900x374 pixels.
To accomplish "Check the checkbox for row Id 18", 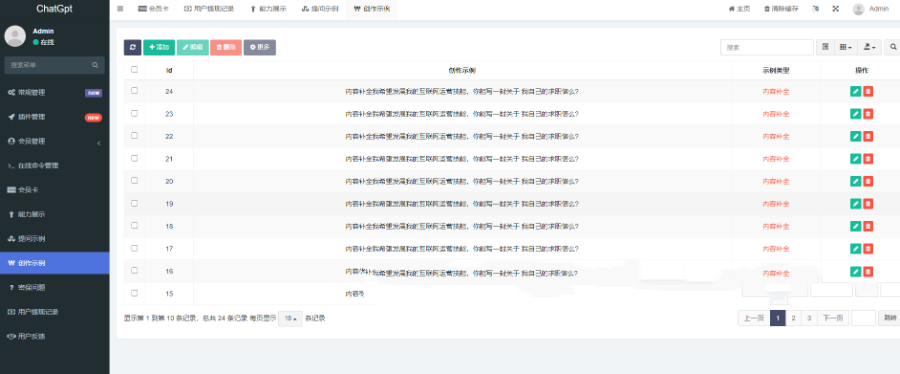I will pyautogui.click(x=134, y=225).
